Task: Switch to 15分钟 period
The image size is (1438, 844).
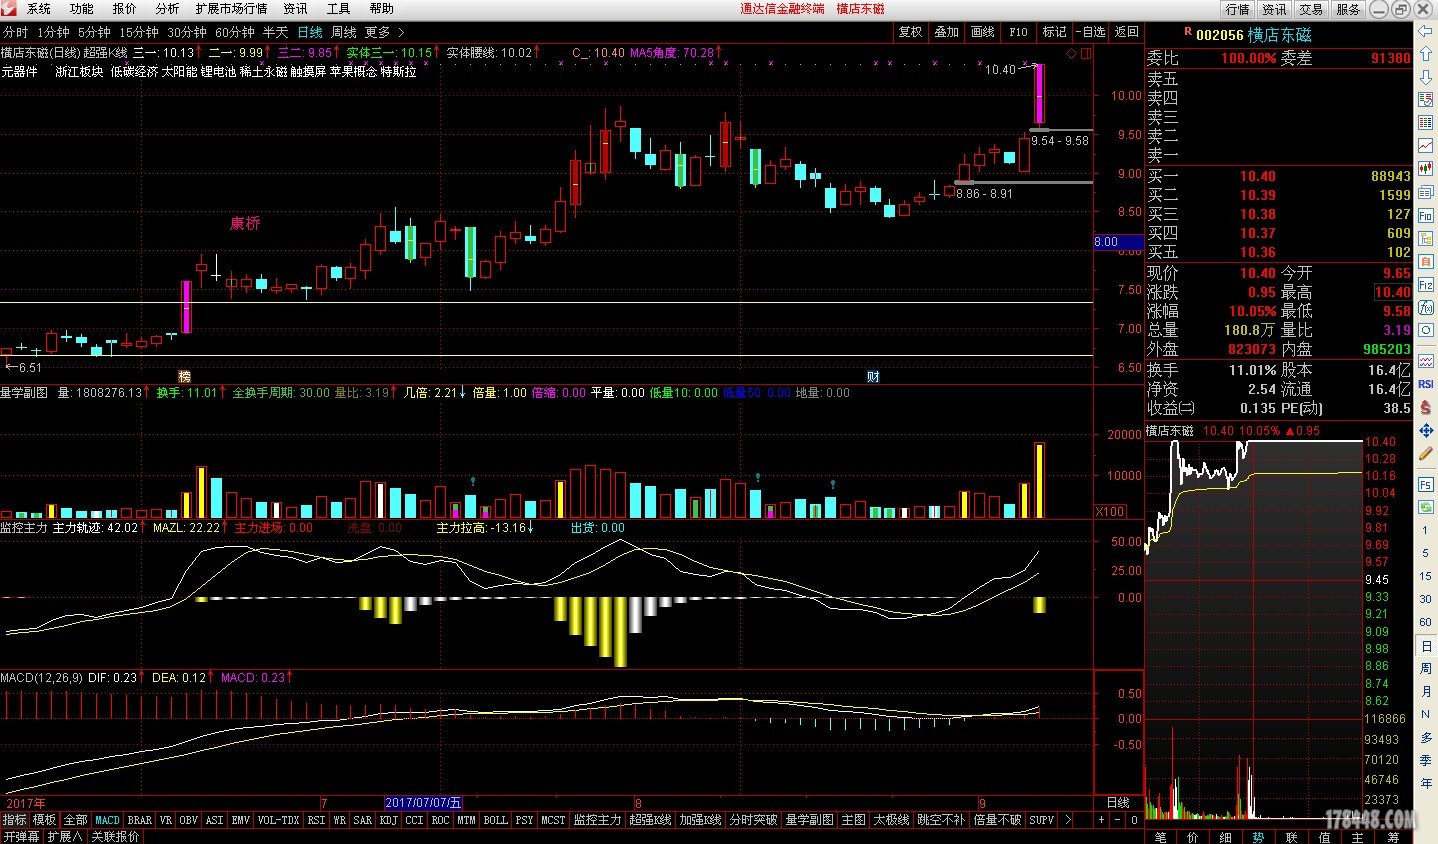Action: pyautogui.click(x=139, y=33)
